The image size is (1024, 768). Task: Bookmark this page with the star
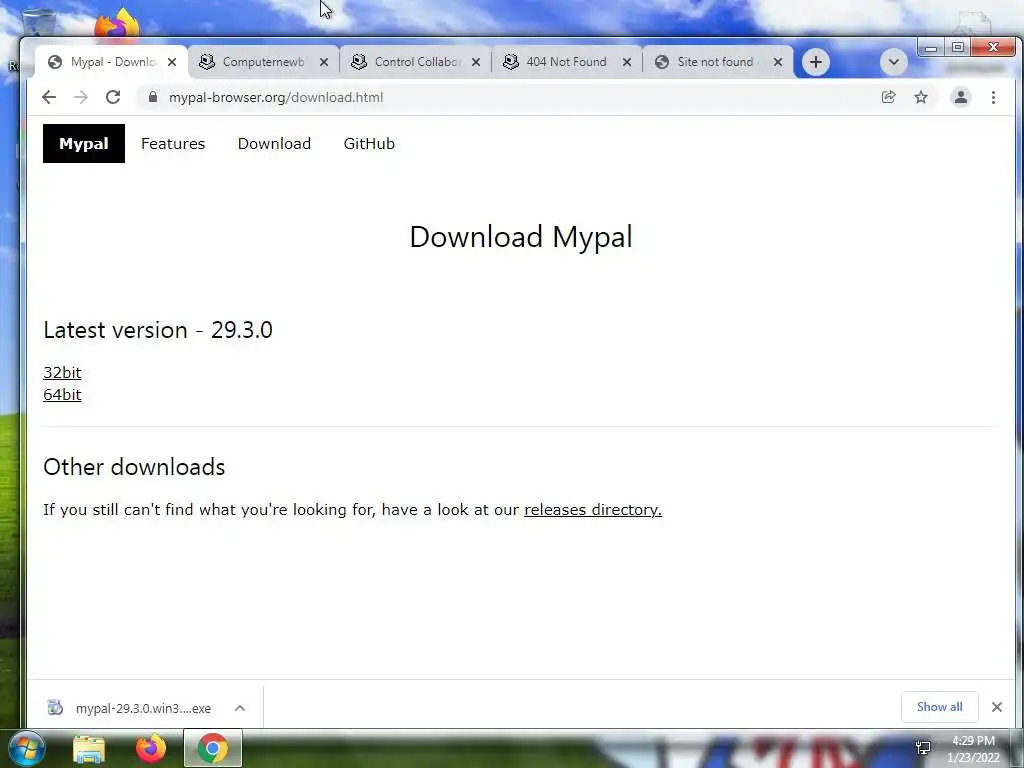[921, 97]
